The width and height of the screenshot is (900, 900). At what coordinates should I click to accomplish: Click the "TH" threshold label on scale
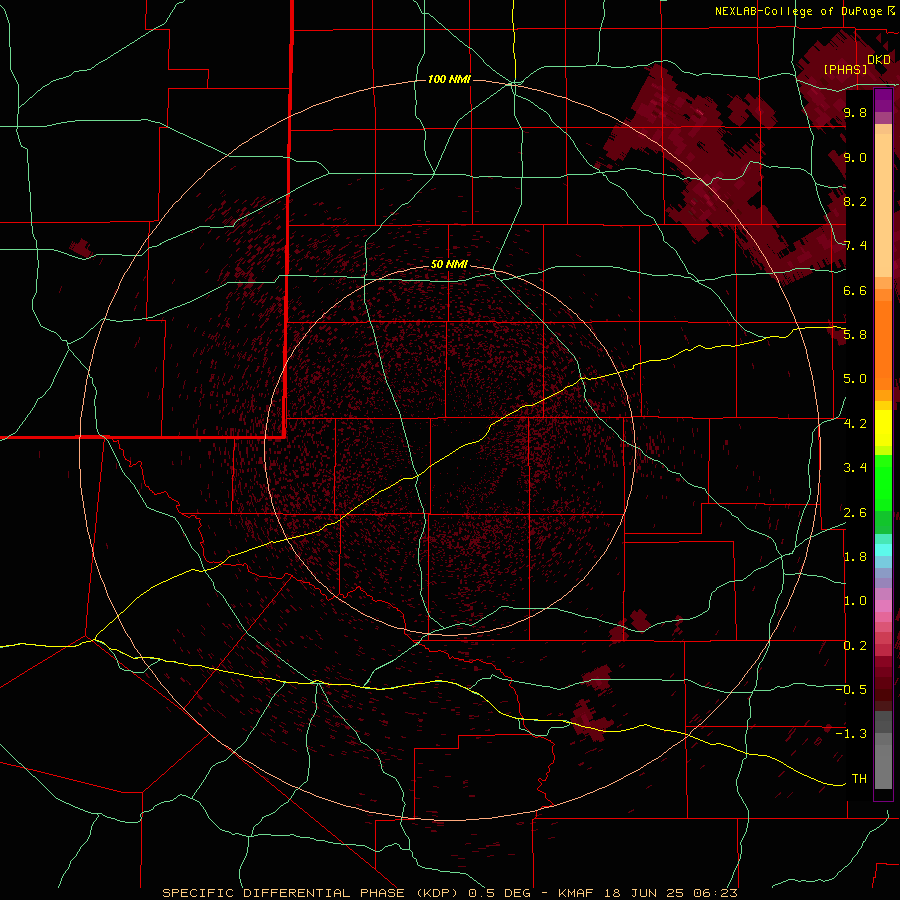pos(859,779)
